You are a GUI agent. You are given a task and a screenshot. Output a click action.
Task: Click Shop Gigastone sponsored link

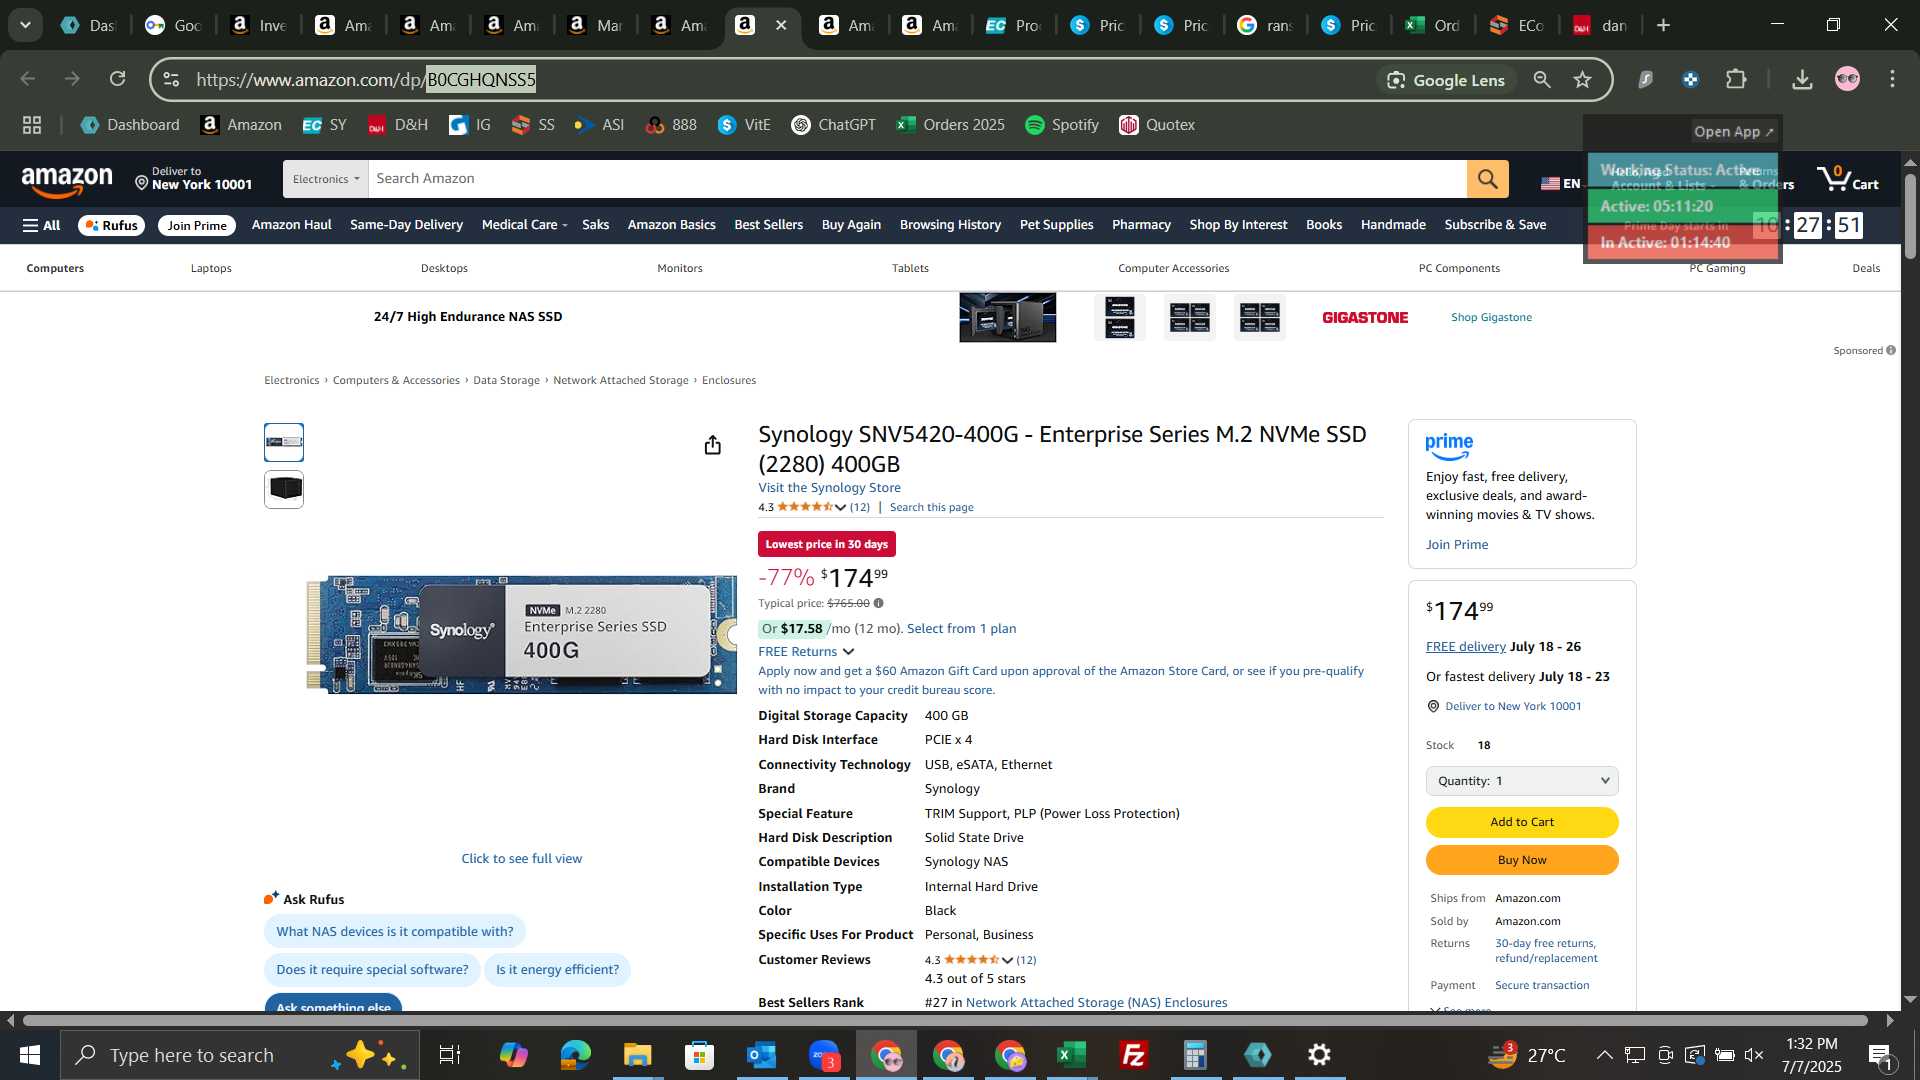tap(1491, 317)
